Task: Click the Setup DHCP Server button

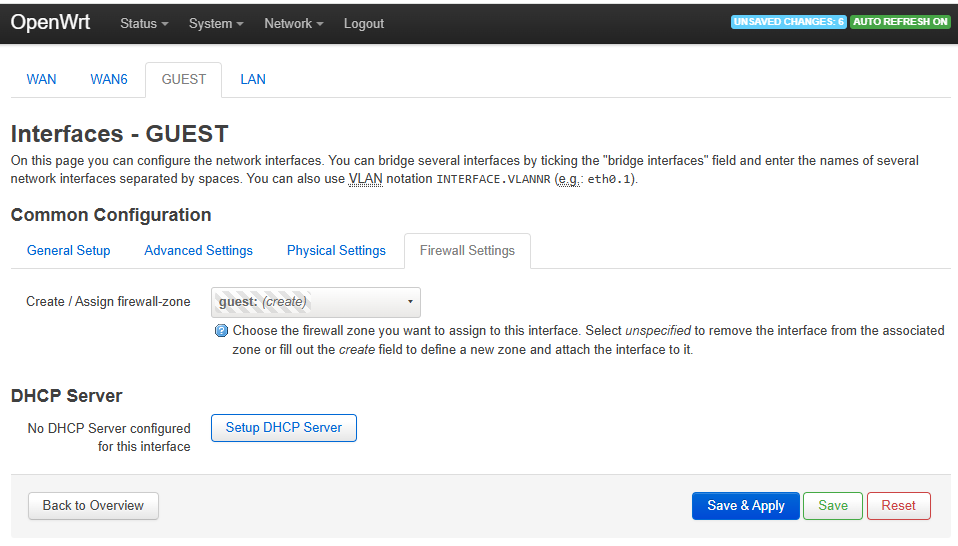Action: [x=283, y=428]
